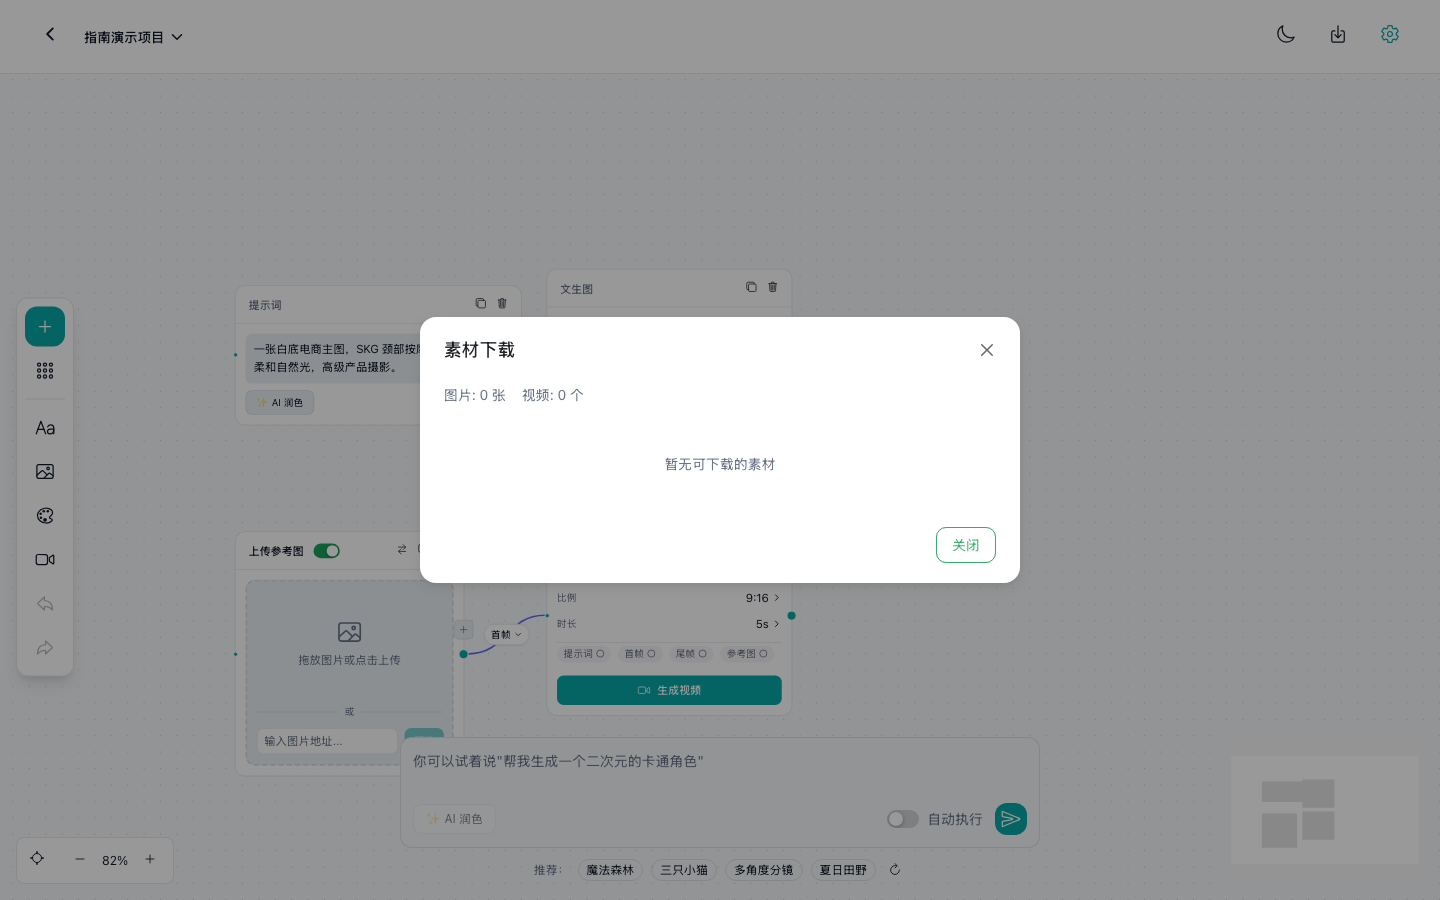
Task: Select the image tool in sidebar
Action: point(45,472)
